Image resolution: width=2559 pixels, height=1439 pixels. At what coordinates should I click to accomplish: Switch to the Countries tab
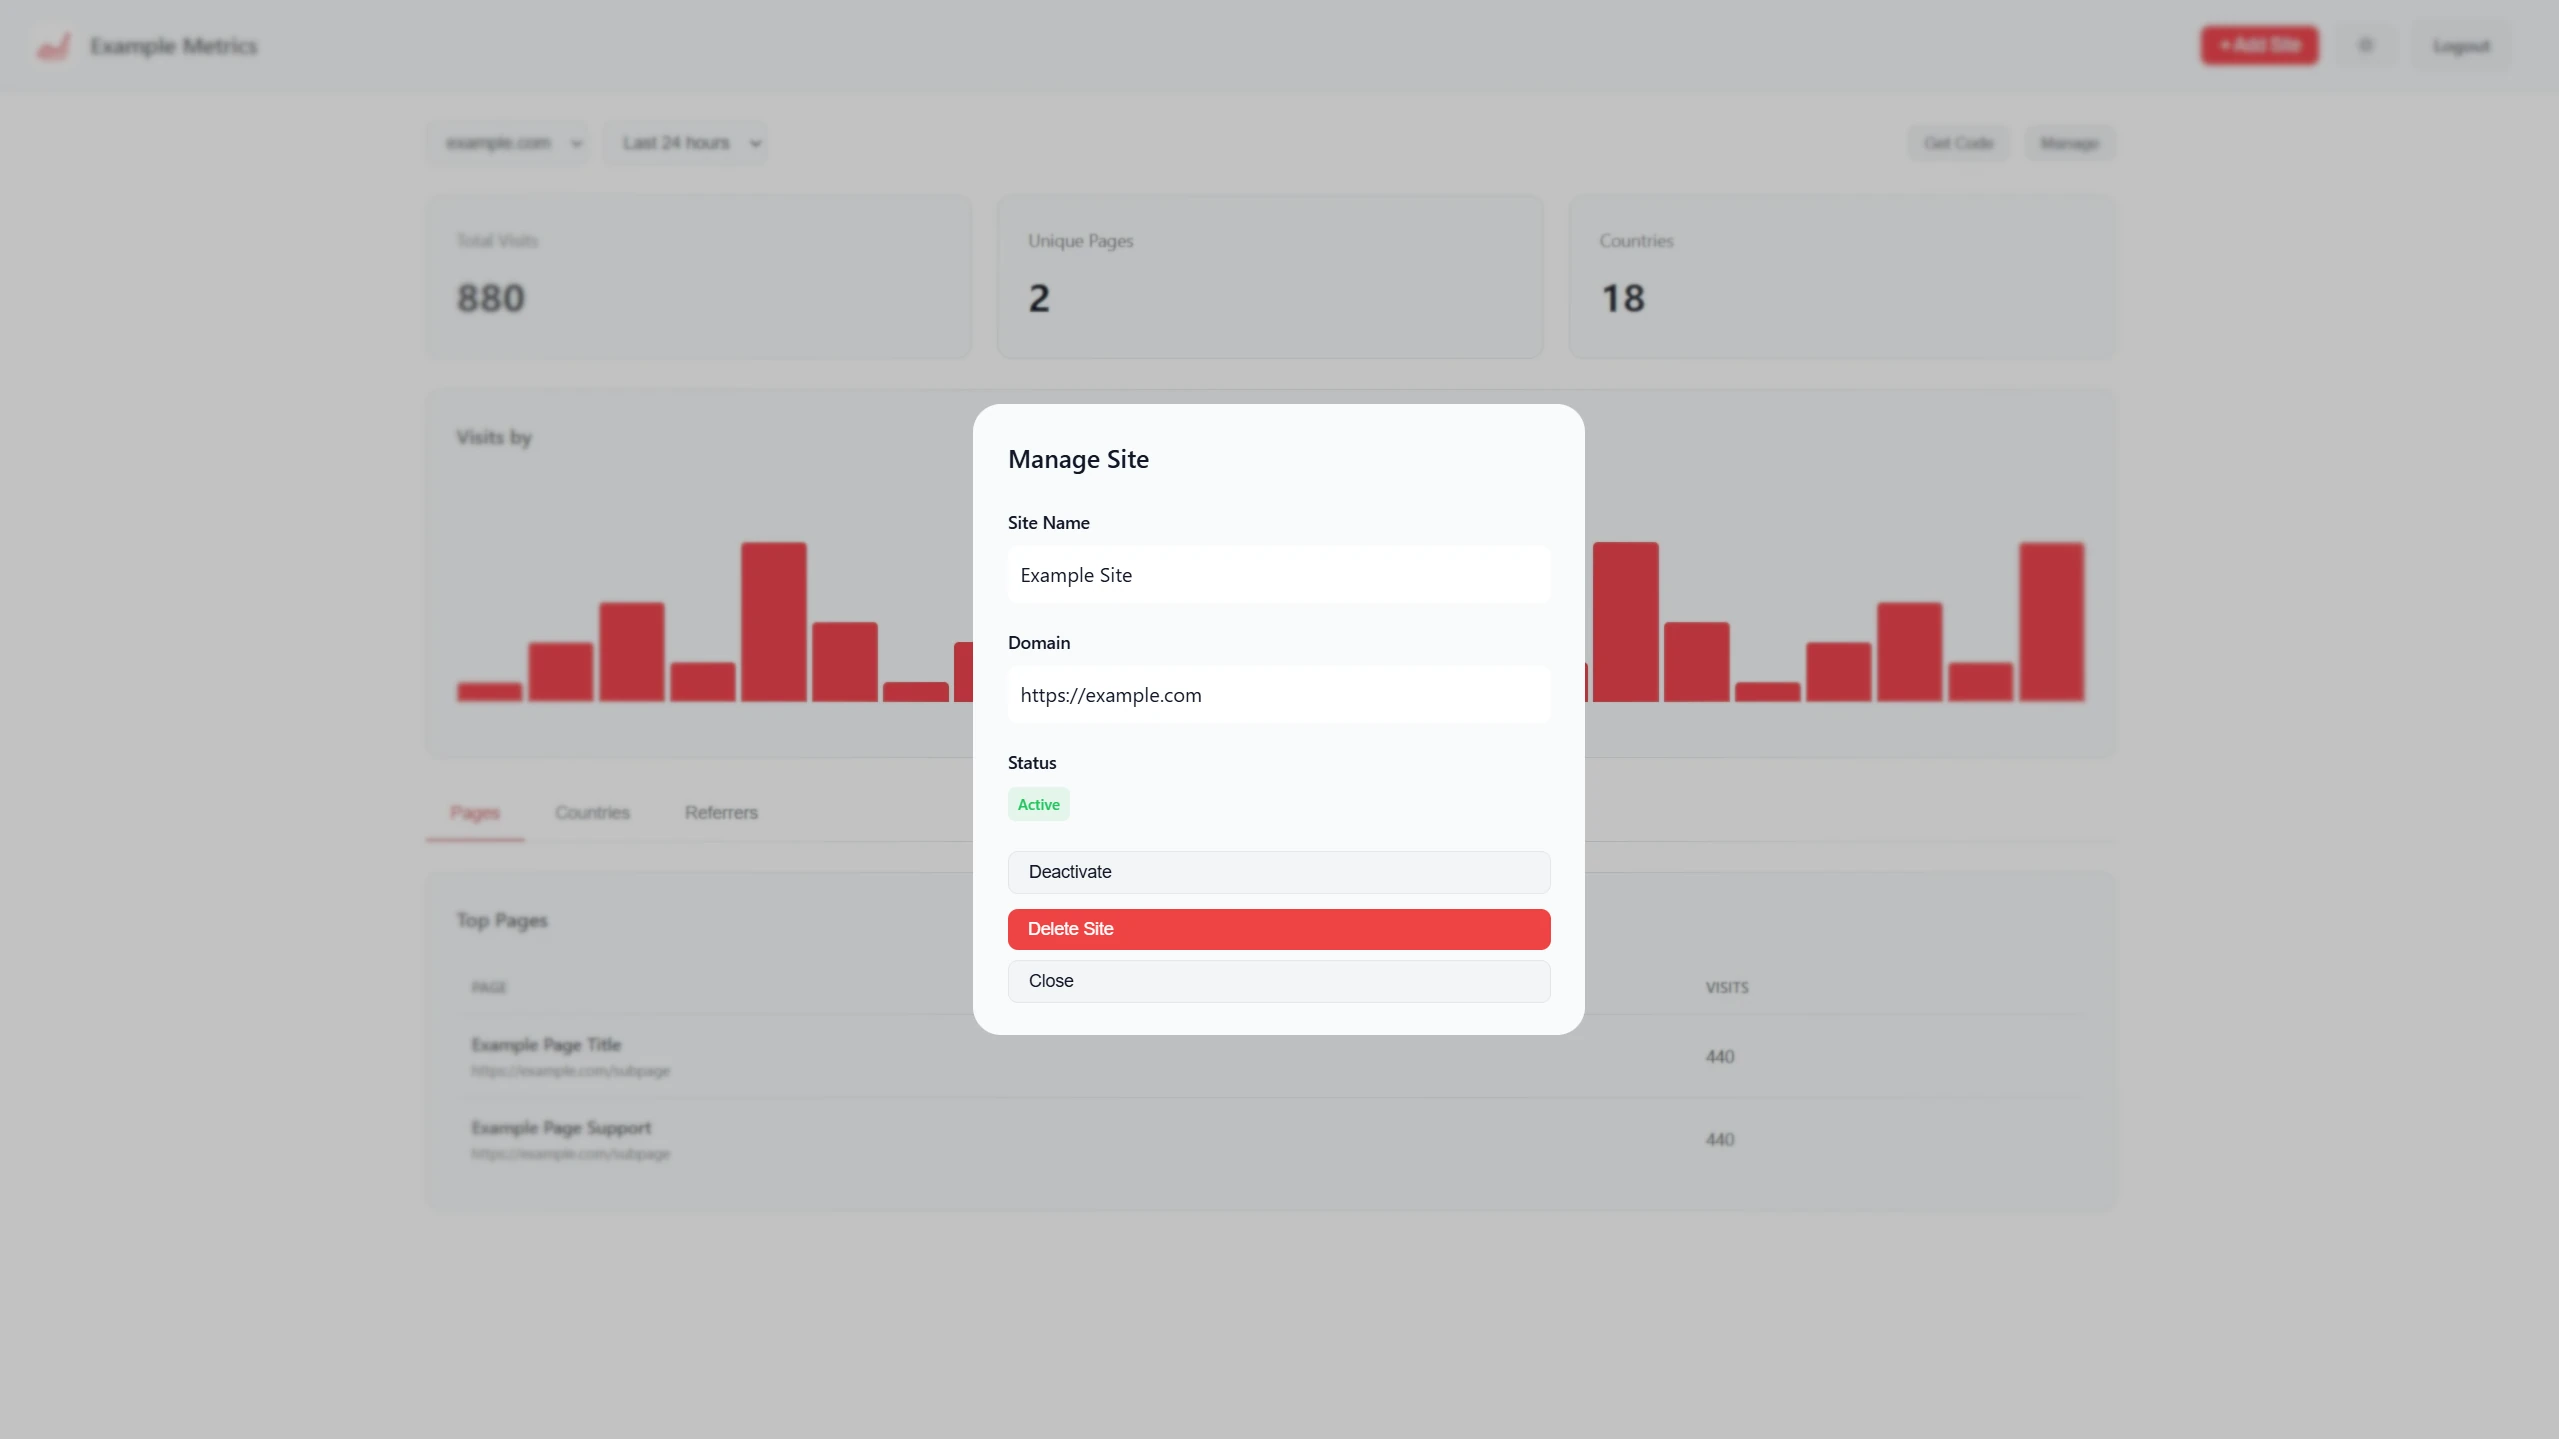click(591, 813)
